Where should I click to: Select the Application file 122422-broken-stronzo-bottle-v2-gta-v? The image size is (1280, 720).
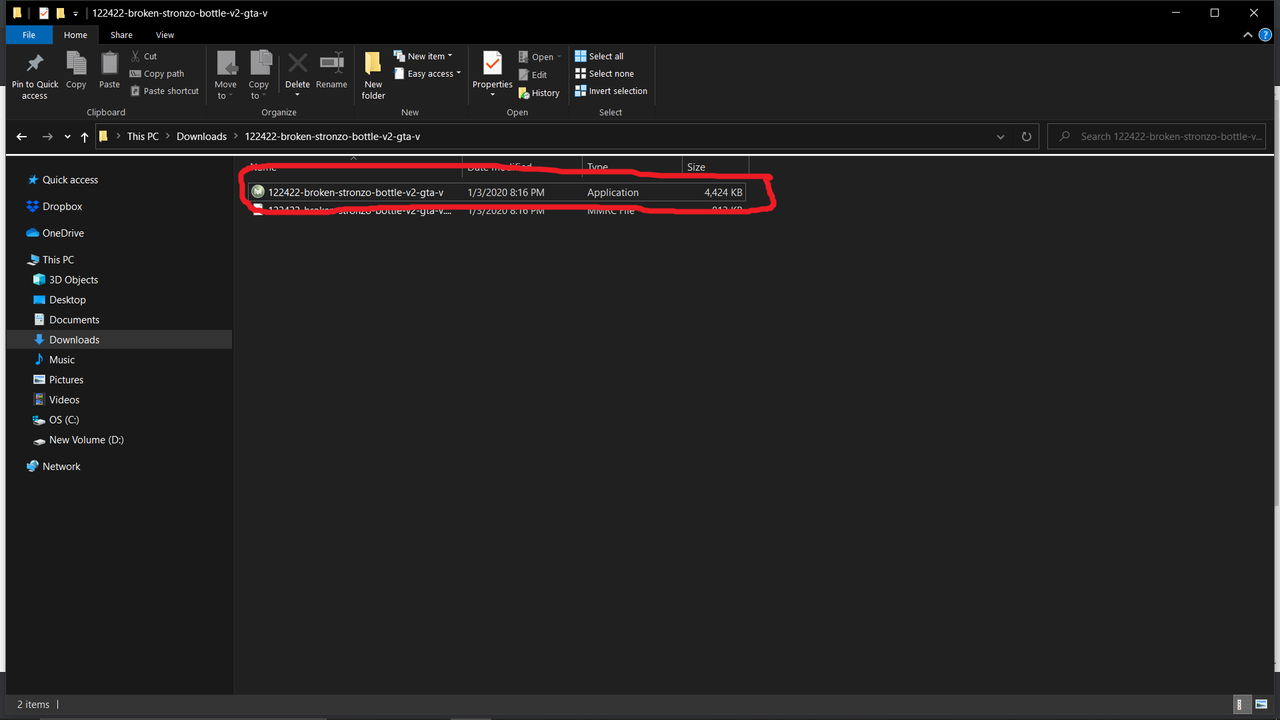pyautogui.click(x=497, y=192)
